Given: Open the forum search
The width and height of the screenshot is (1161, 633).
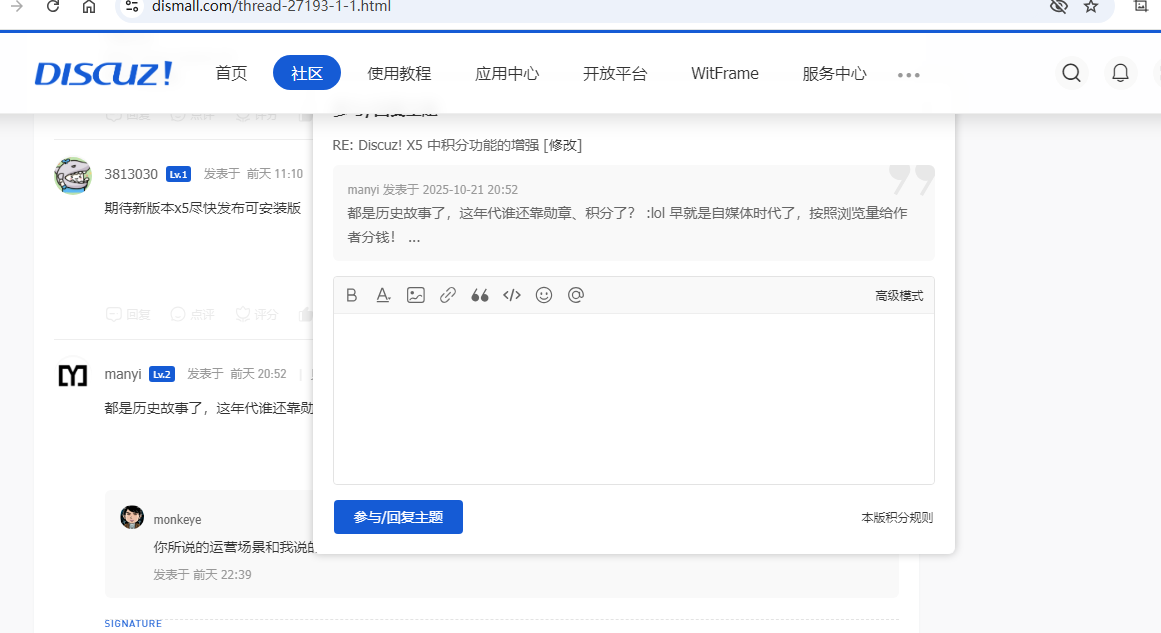Looking at the screenshot, I should 1071,72.
